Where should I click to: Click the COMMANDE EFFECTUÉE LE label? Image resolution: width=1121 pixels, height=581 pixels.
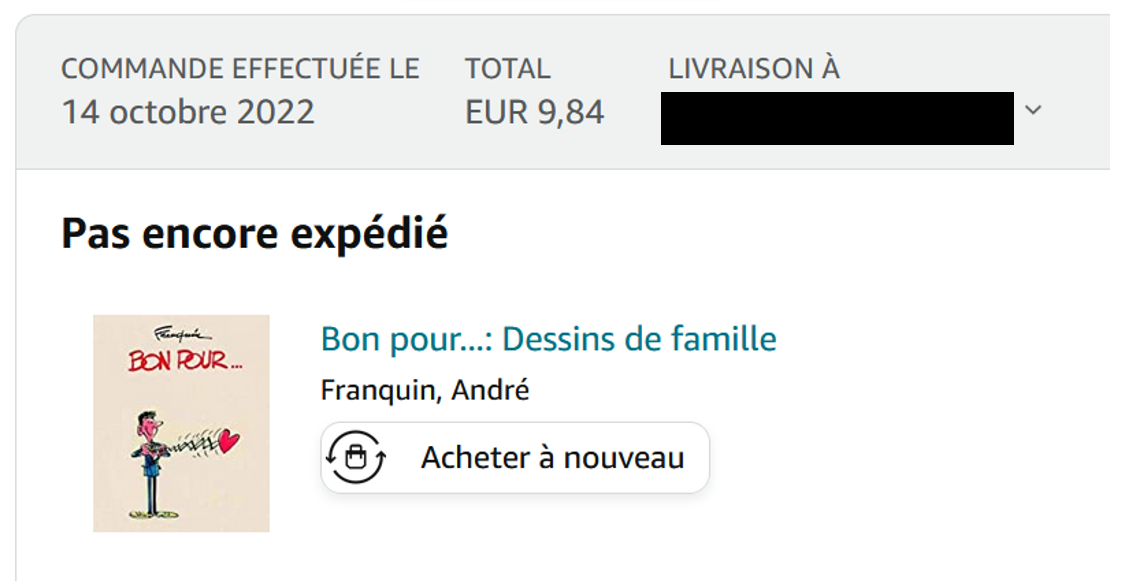tap(240, 69)
